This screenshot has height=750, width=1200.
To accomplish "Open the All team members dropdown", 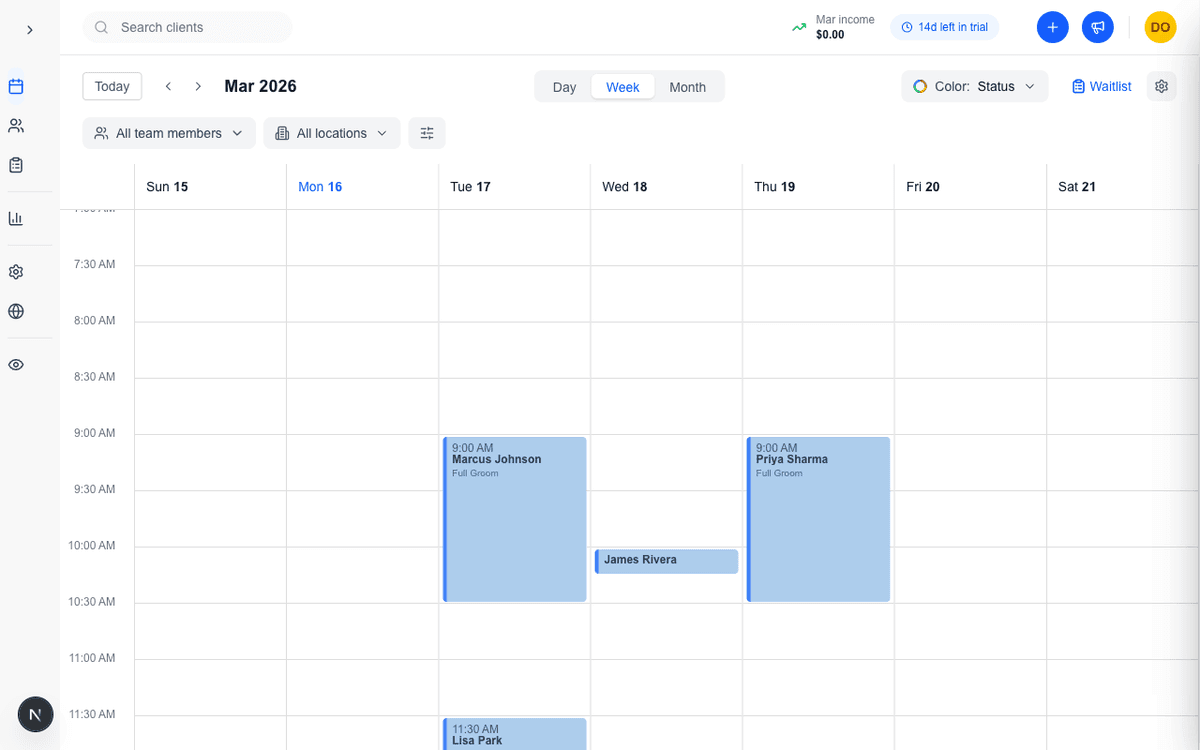I will click(x=168, y=132).
